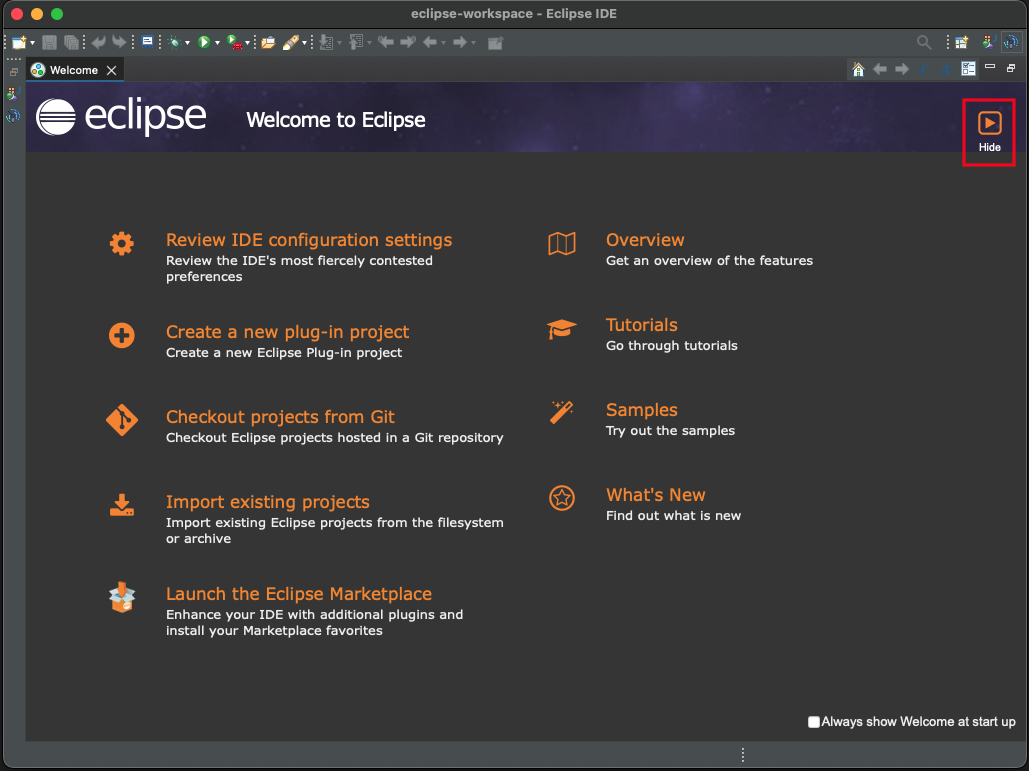The height and width of the screenshot is (771, 1029).
Task: Expand the Debug dropdown arrow
Action: pyautogui.click(x=187, y=43)
